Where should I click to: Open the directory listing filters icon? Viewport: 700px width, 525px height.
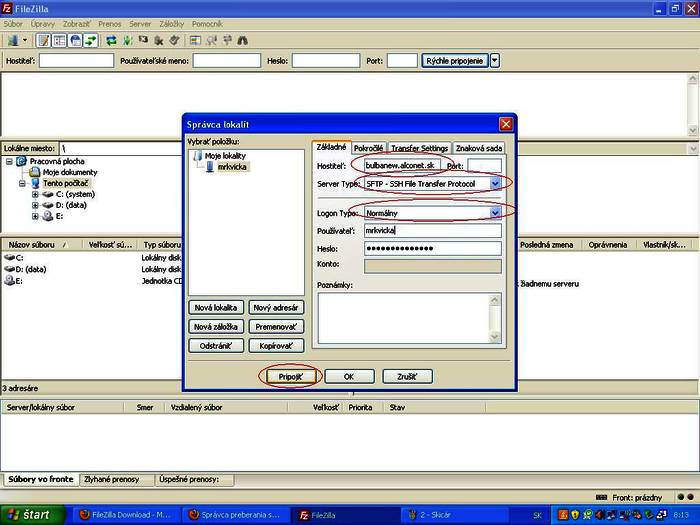(195, 41)
